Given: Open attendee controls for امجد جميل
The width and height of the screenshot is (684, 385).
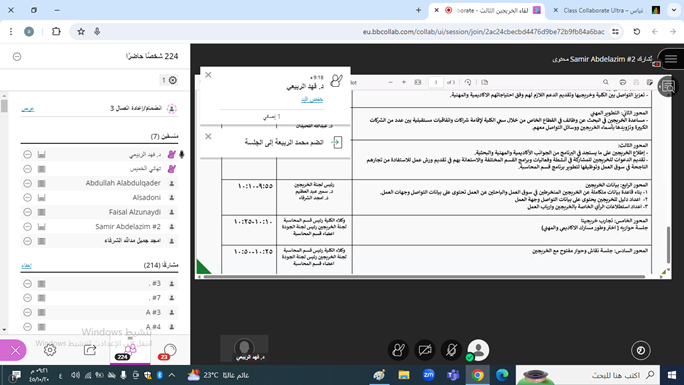Looking at the screenshot, I should [27, 241].
